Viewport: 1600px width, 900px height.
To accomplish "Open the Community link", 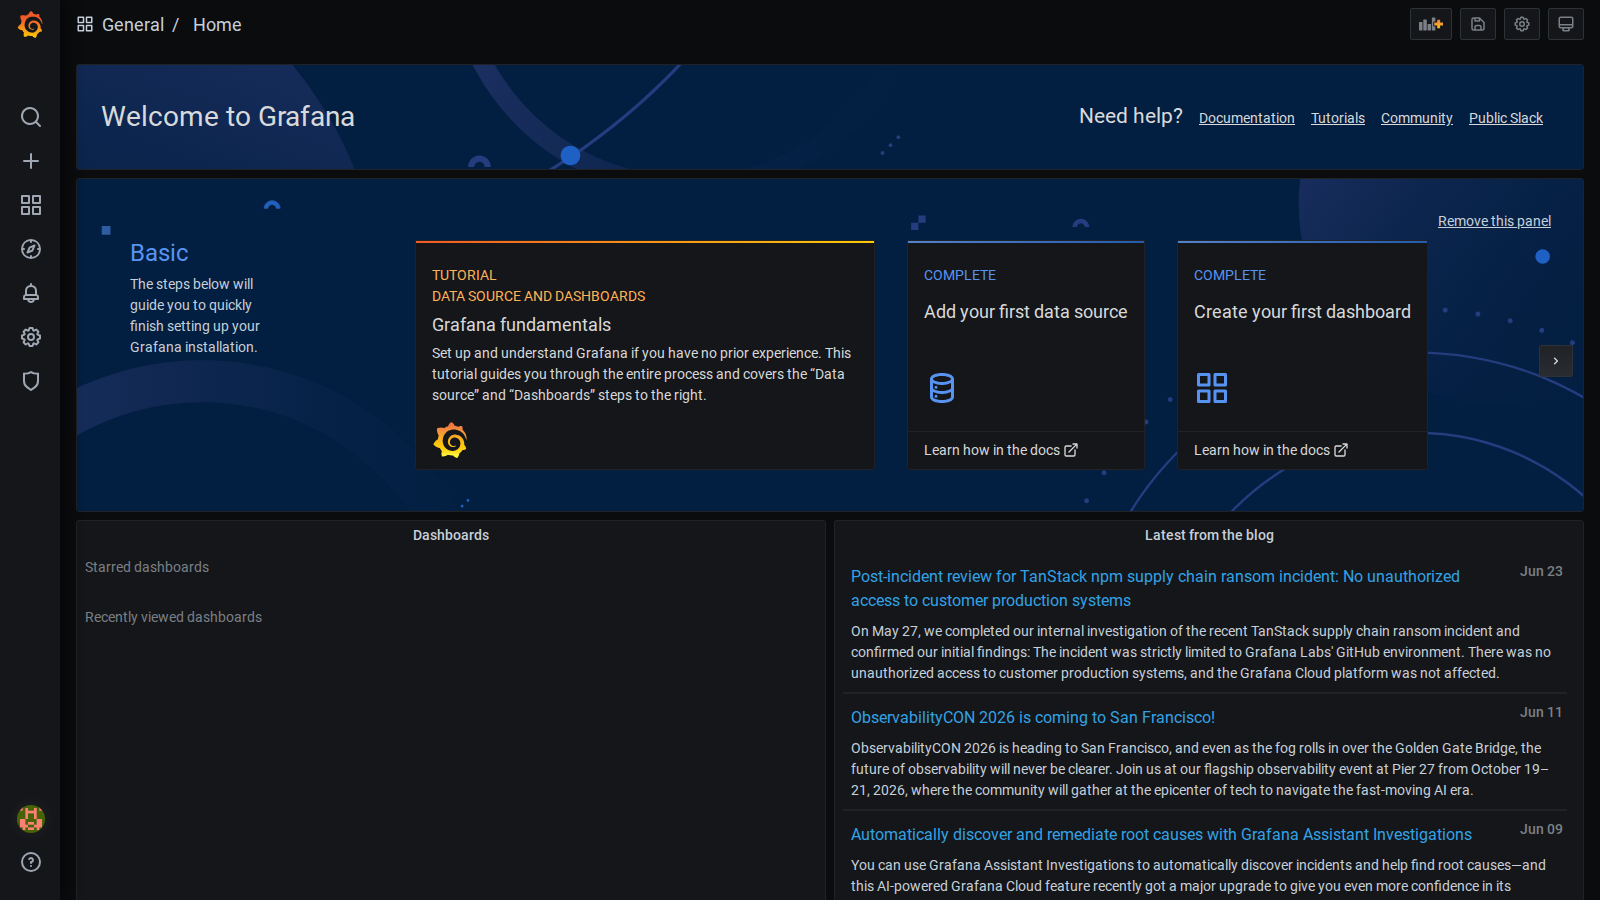I will [x=1417, y=118].
